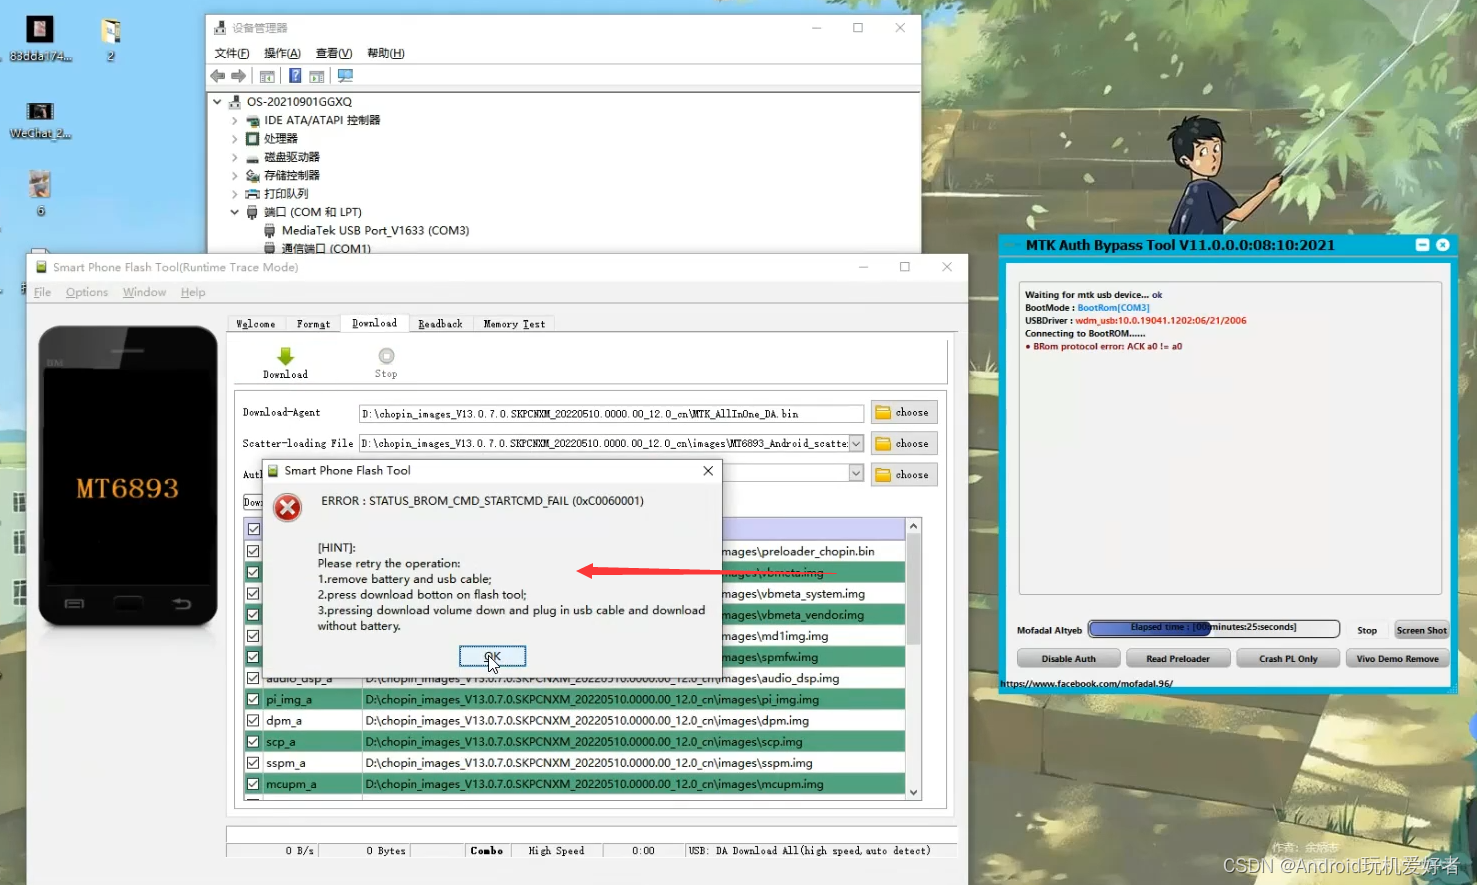The width and height of the screenshot is (1477, 885).
Task: Click the Vivo Demo Remove button
Action: tap(1397, 659)
